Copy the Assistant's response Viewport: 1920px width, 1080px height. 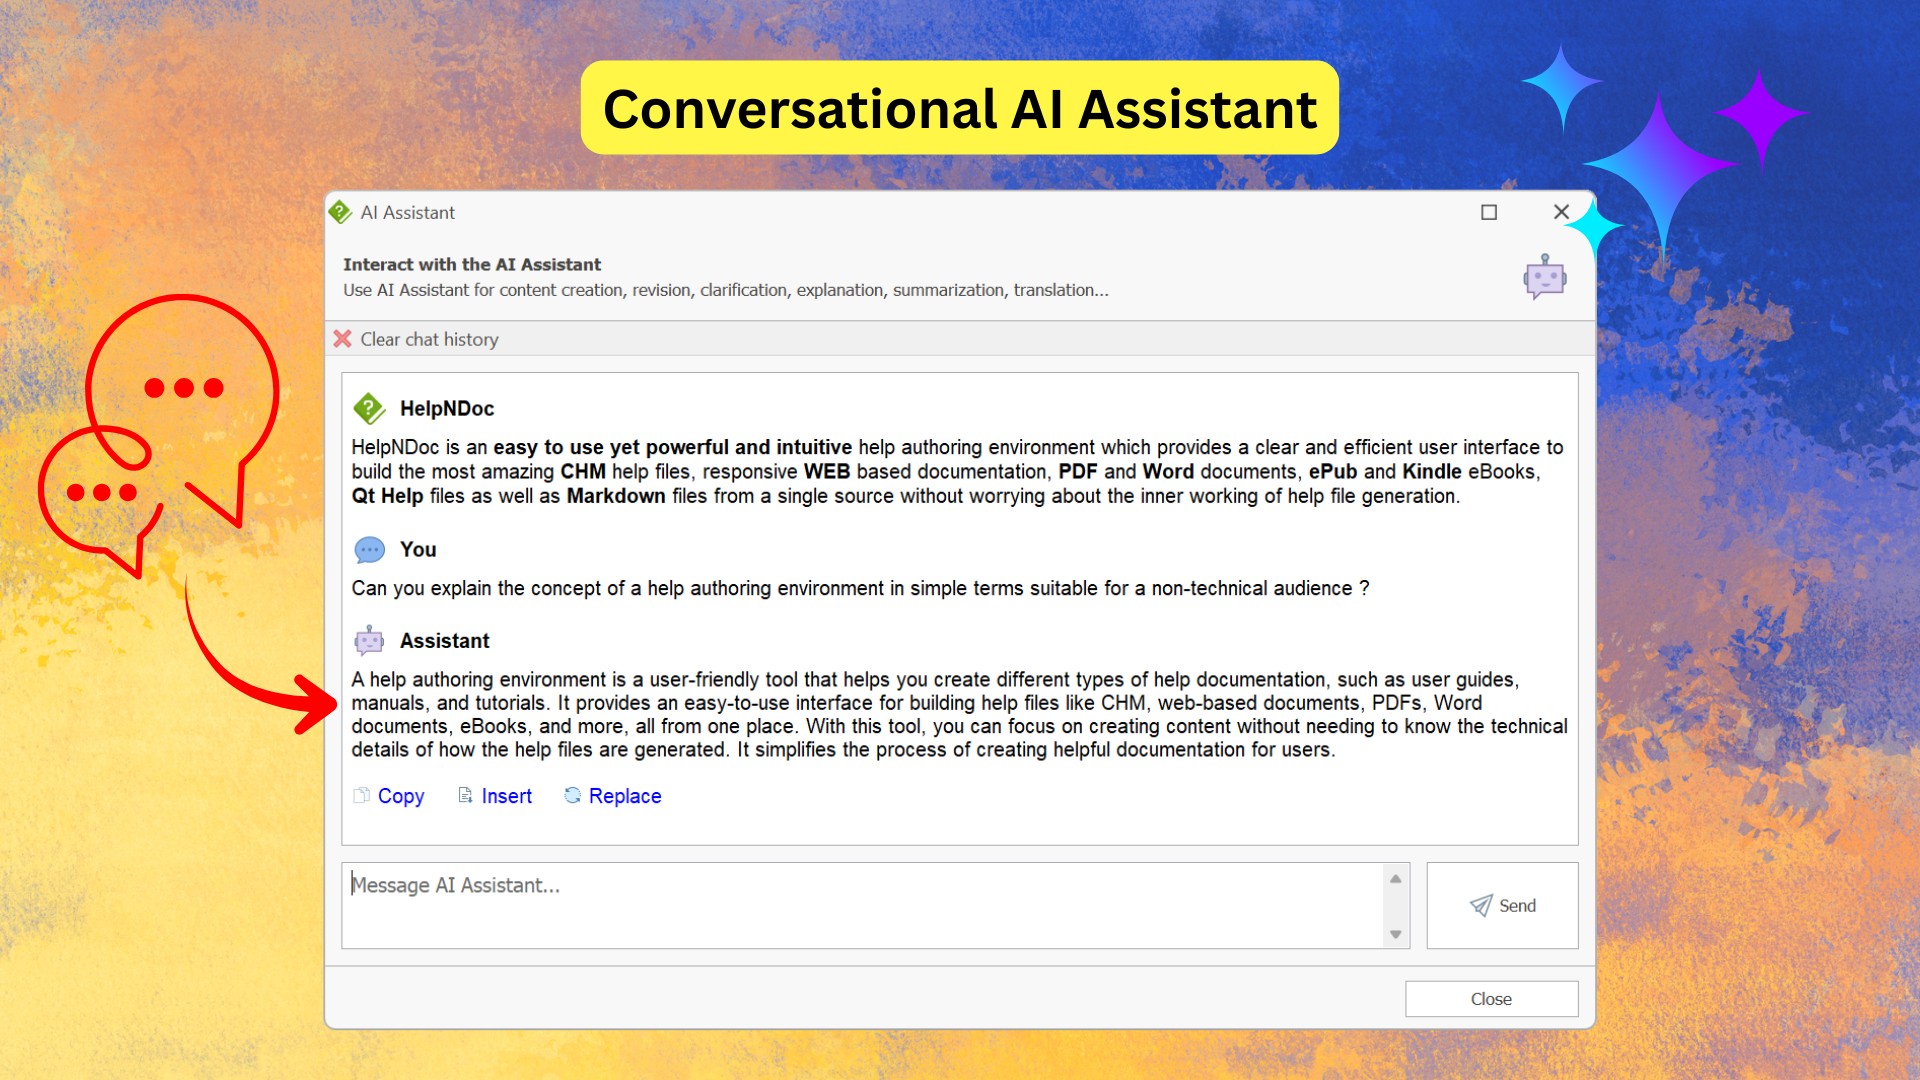(401, 796)
